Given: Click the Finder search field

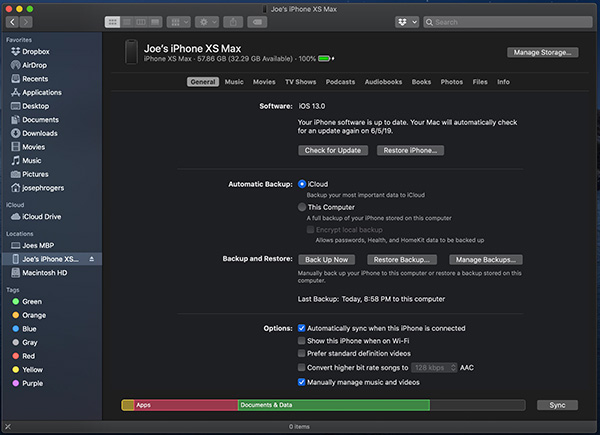Looking at the screenshot, I should point(508,22).
